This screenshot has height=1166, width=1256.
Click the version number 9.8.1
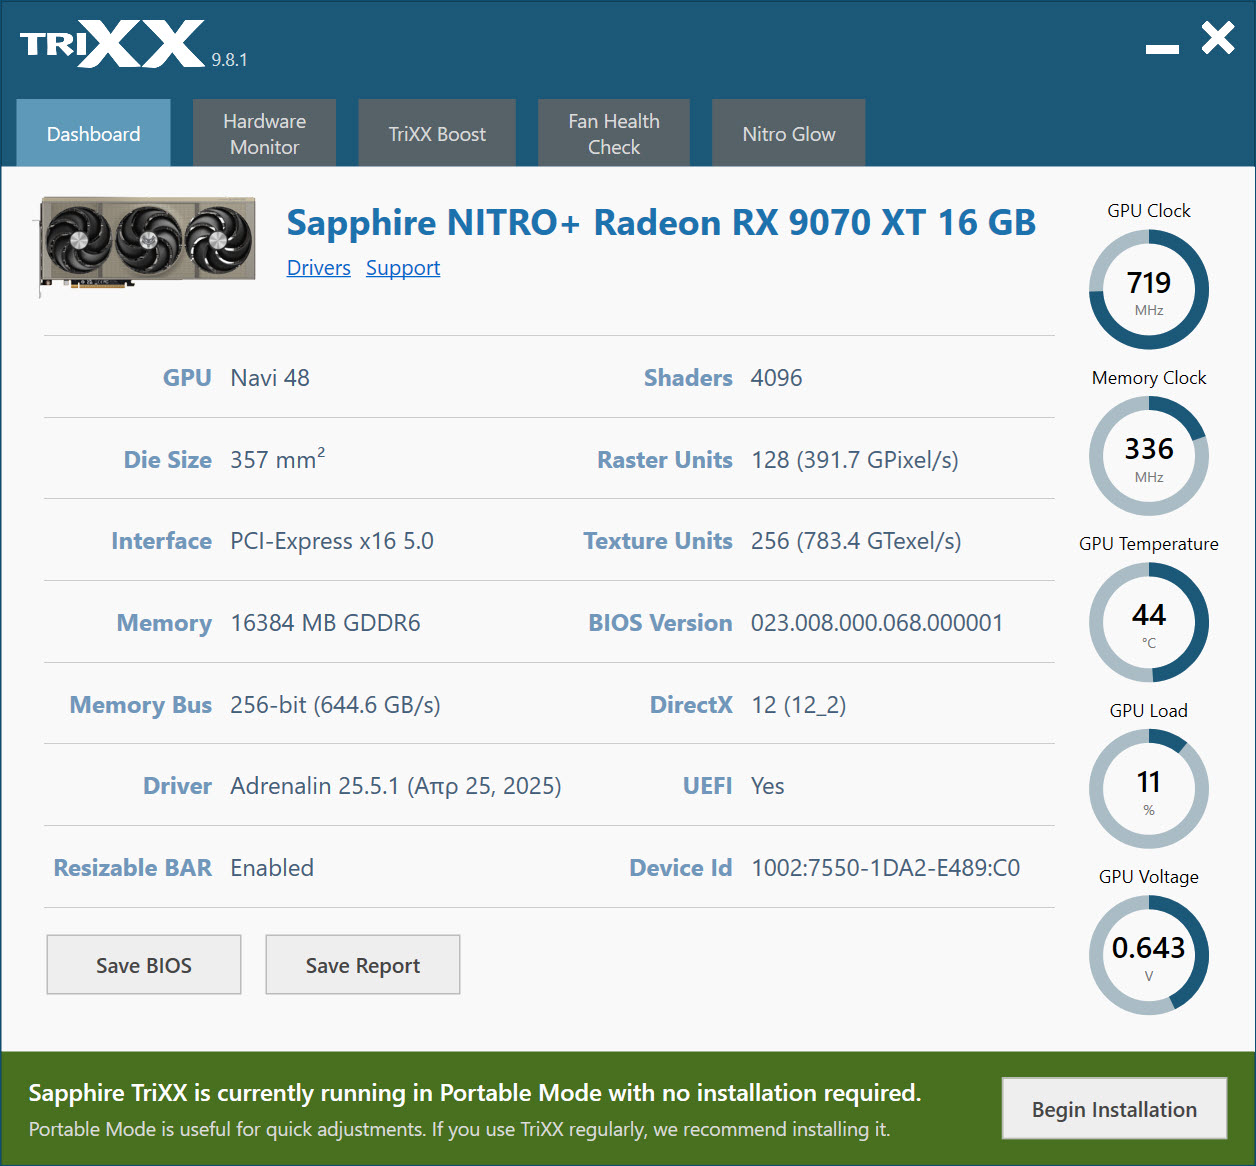coord(229,60)
